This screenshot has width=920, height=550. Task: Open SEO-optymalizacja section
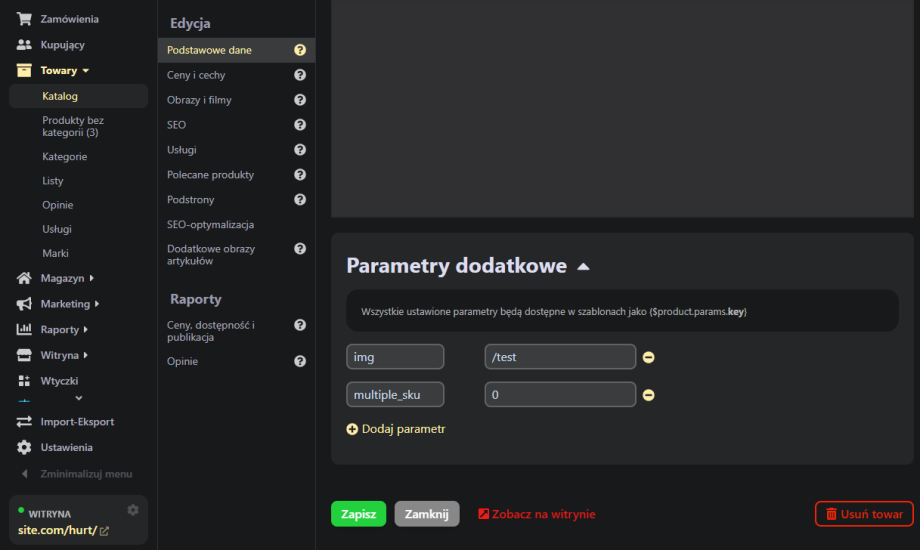tap(210, 224)
